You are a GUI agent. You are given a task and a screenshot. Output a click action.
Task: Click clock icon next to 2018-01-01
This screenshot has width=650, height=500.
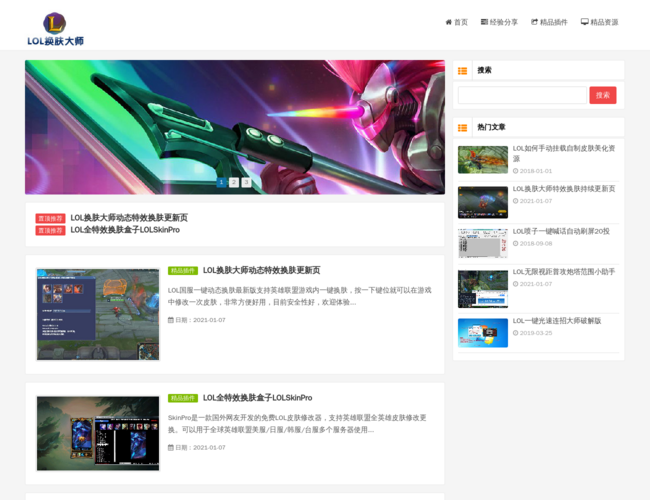pos(515,171)
